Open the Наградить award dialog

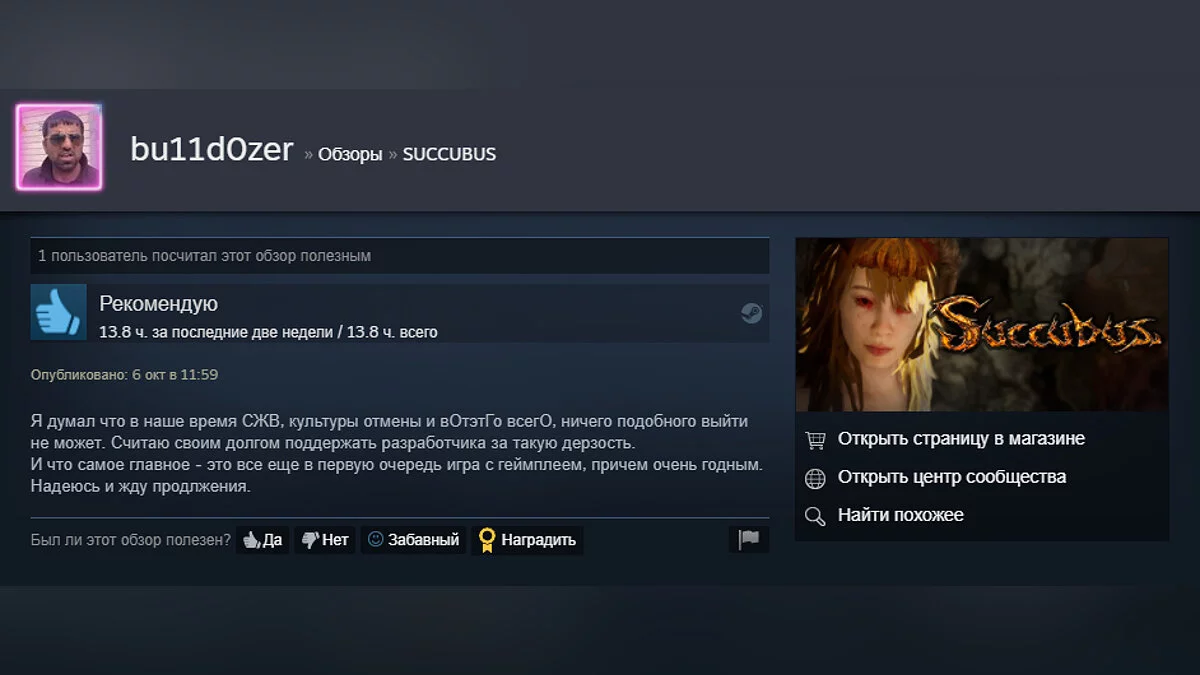(528, 540)
